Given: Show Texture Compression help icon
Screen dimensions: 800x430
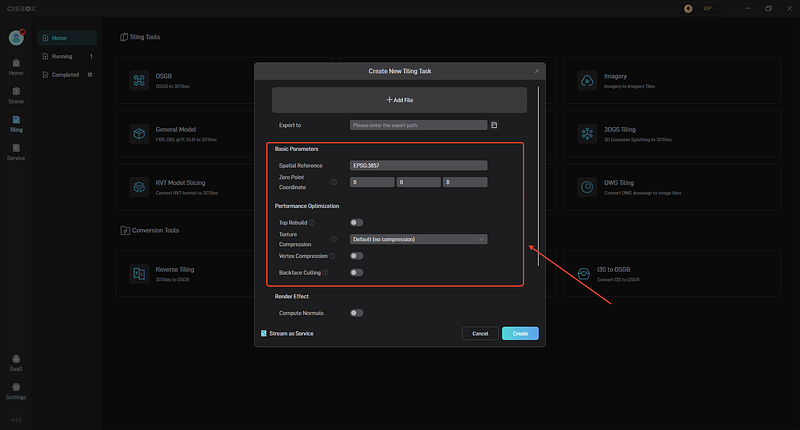Looking at the screenshot, I should click(x=334, y=239).
